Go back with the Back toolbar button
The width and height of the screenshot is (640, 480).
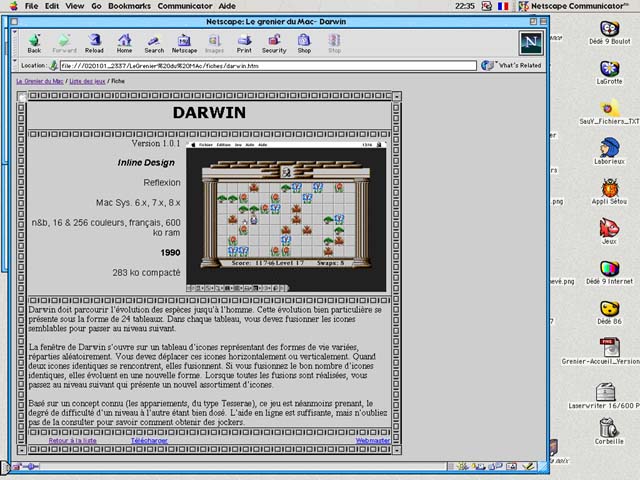[x=34, y=43]
